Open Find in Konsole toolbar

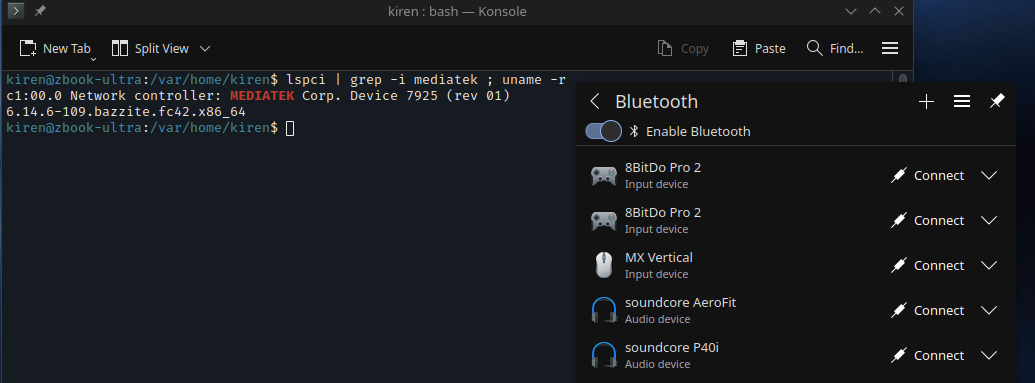(835, 48)
